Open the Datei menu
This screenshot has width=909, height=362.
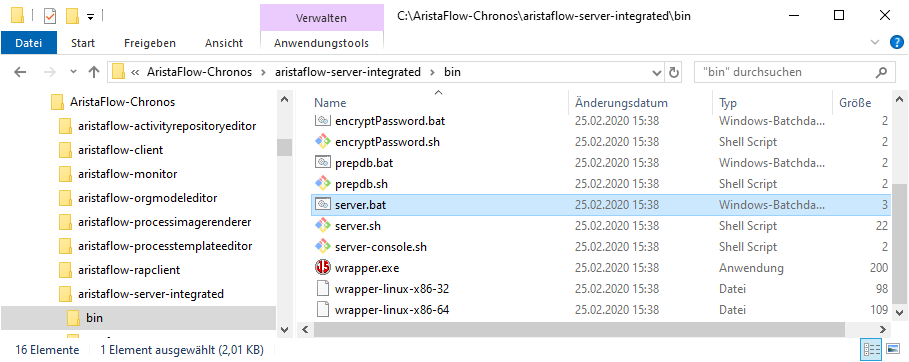tap(29, 43)
